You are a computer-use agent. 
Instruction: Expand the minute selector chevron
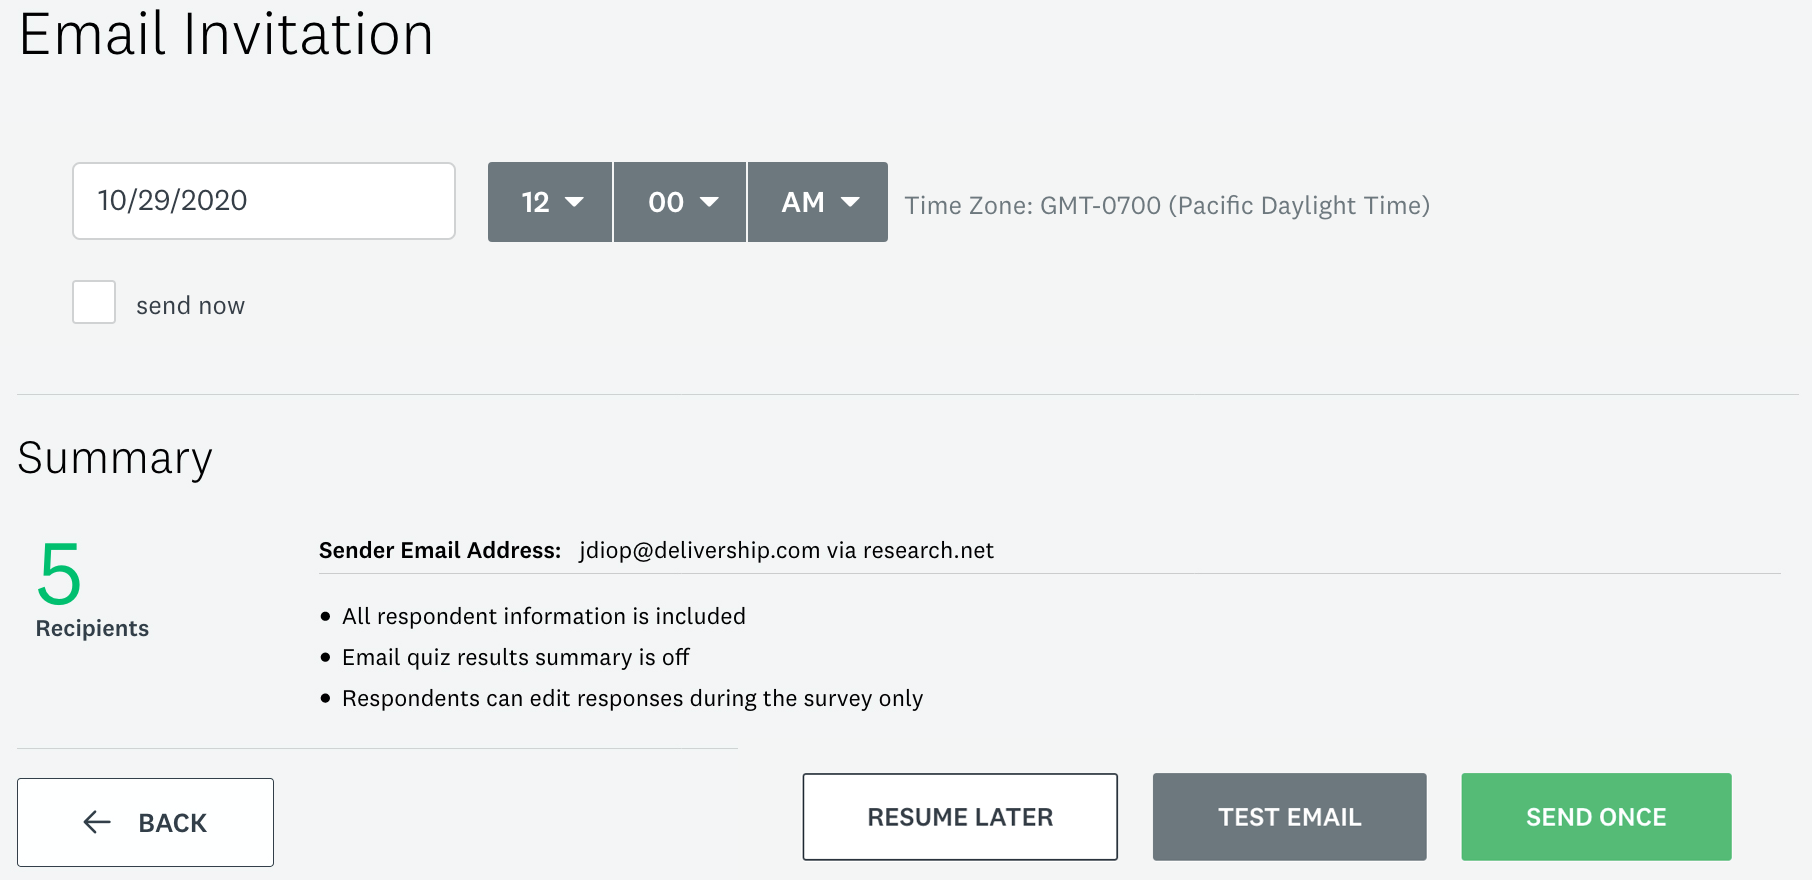click(x=710, y=202)
